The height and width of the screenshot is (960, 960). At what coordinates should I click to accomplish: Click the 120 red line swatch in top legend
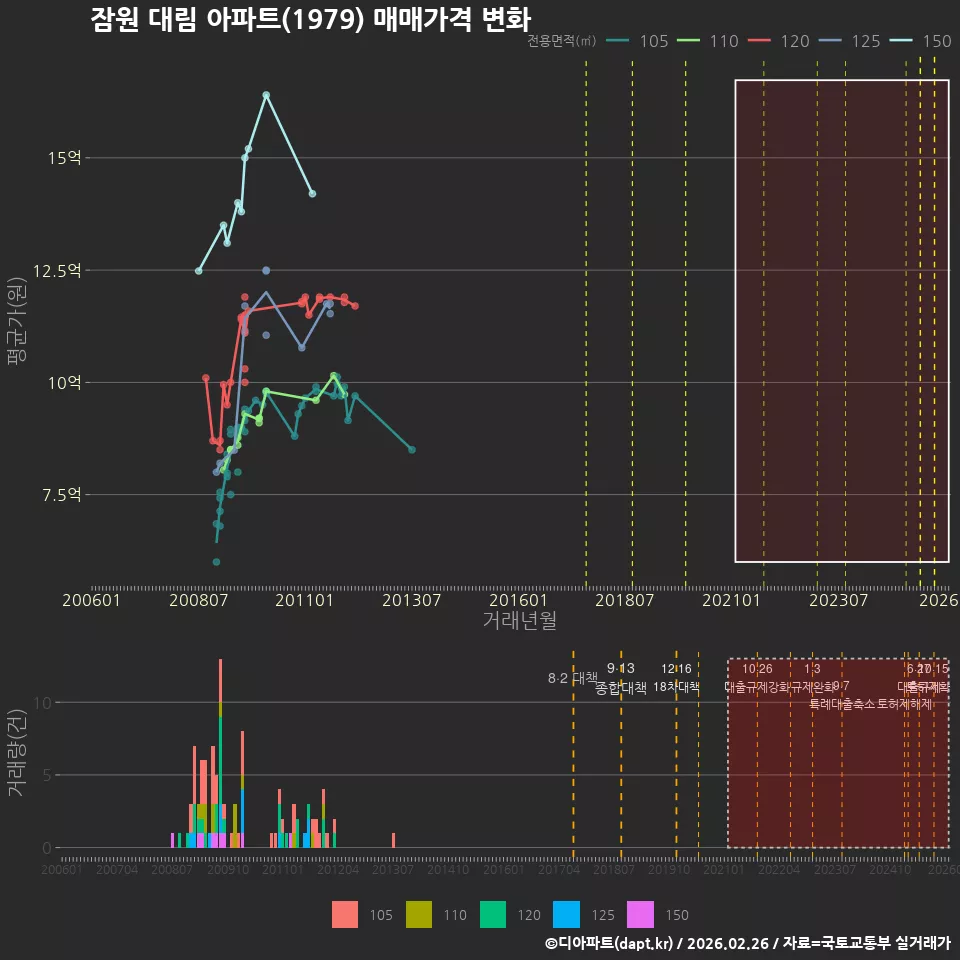[x=759, y=41]
